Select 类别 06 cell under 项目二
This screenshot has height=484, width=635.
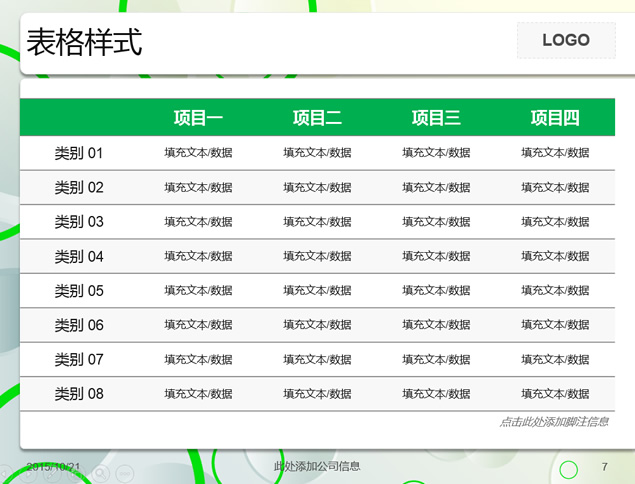point(318,325)
